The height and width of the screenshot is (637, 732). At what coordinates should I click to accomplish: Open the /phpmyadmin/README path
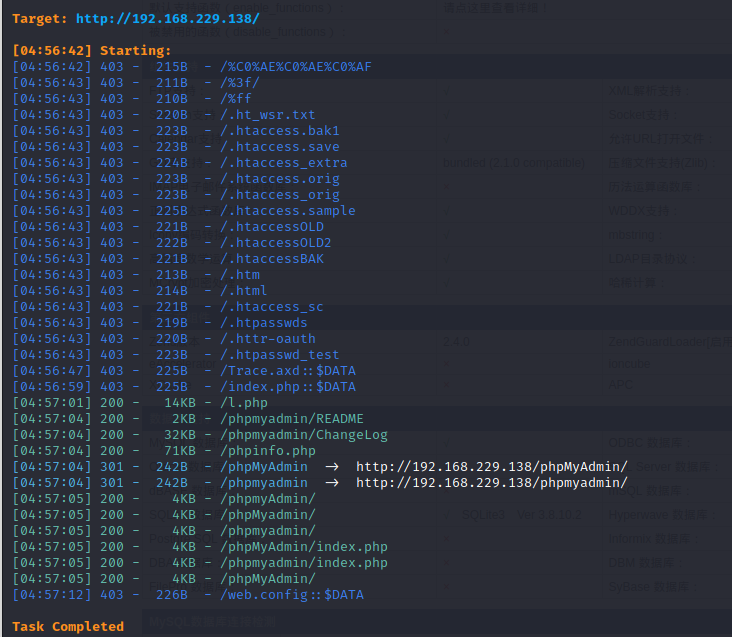click(292, 419)
